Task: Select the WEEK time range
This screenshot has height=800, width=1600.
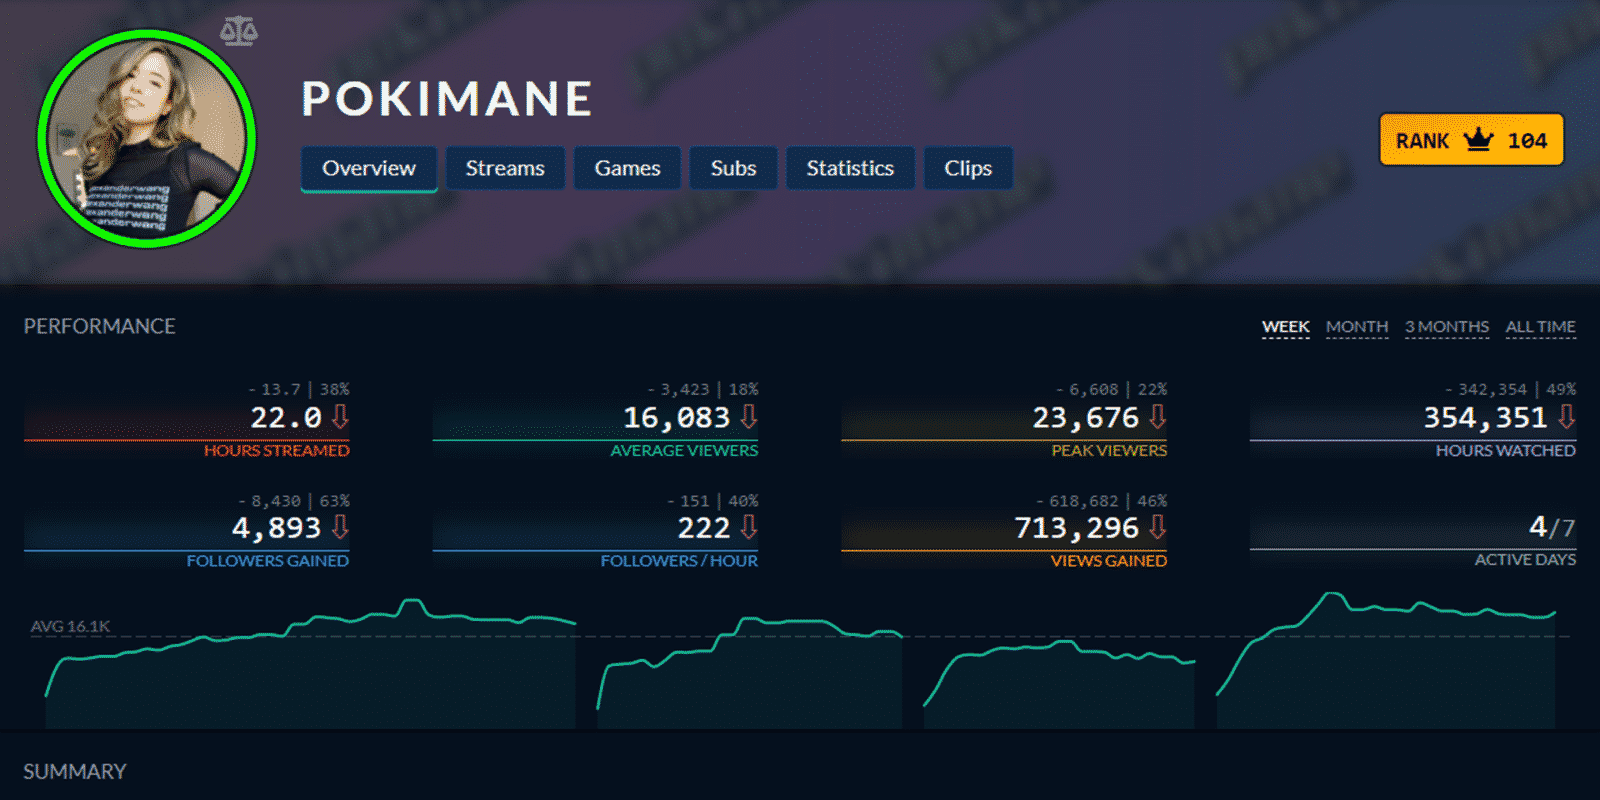Action: pos(1285,327)
